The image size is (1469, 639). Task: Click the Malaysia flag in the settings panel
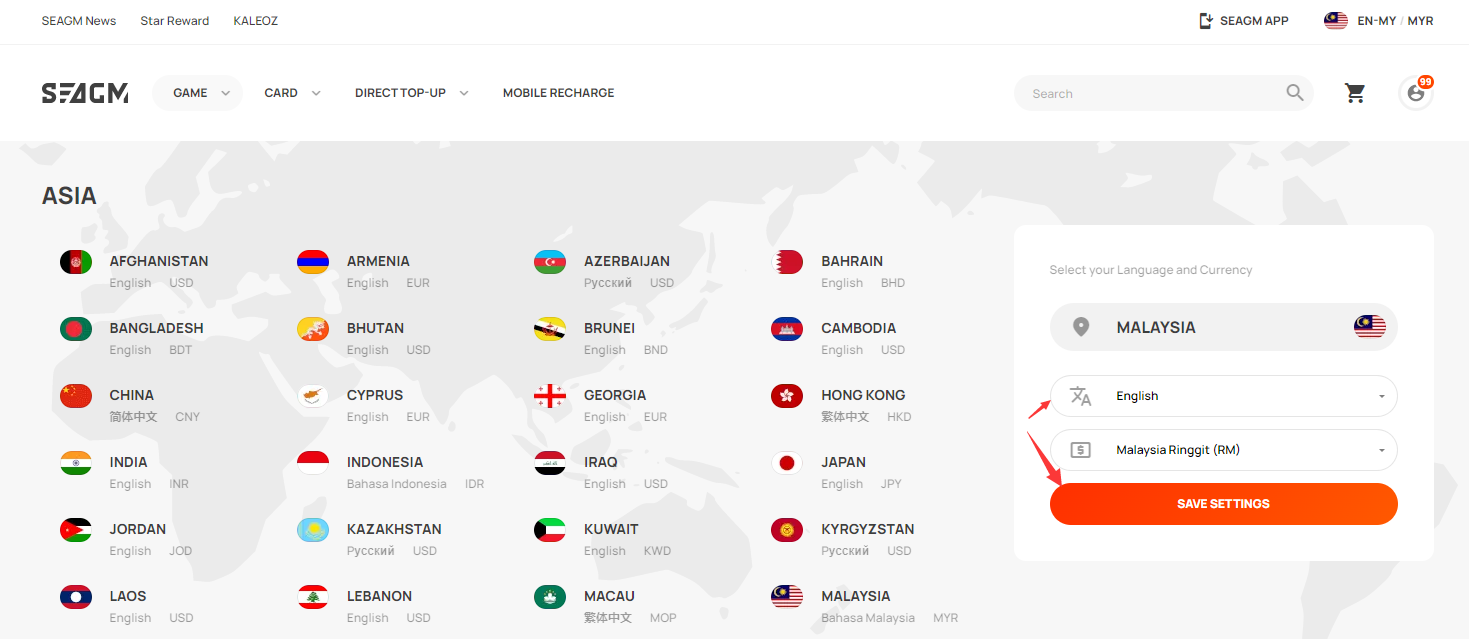(x=1370, y=327)
